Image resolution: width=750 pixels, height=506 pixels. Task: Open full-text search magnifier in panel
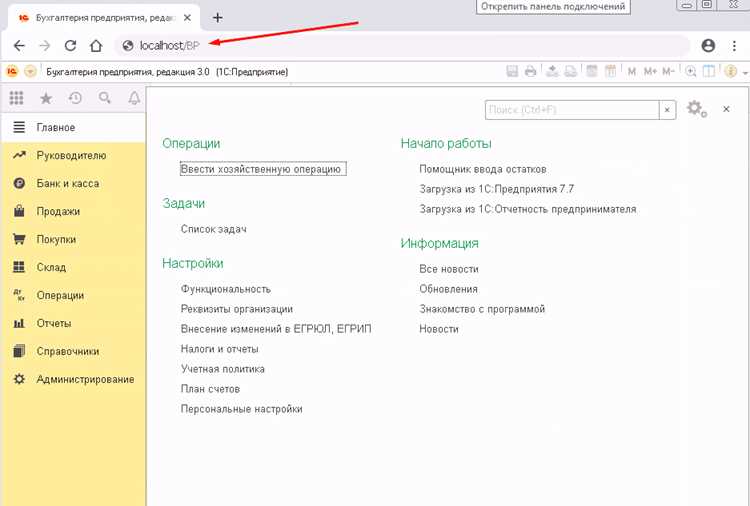tap(104, 98)
